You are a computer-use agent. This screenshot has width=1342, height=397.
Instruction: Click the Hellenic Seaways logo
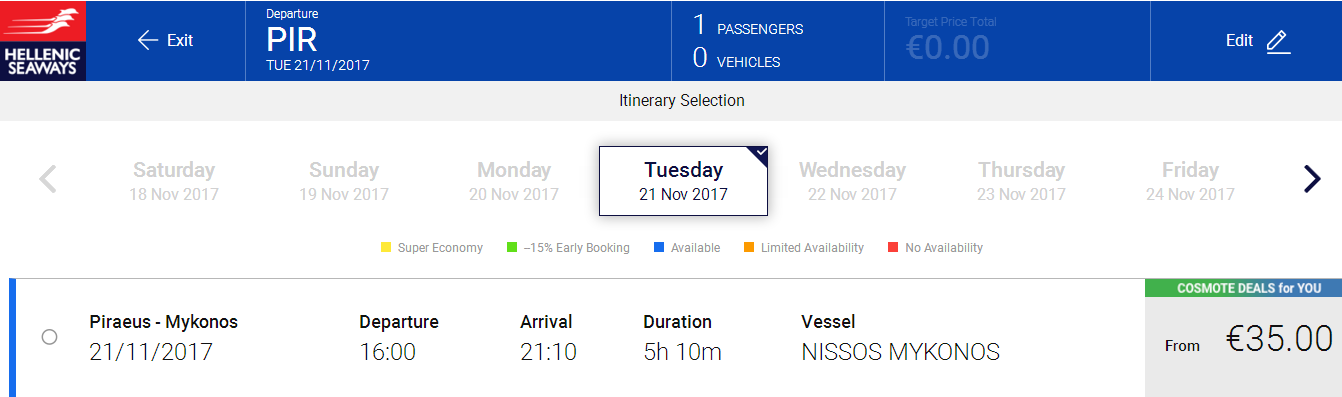(x=43, y=40)
